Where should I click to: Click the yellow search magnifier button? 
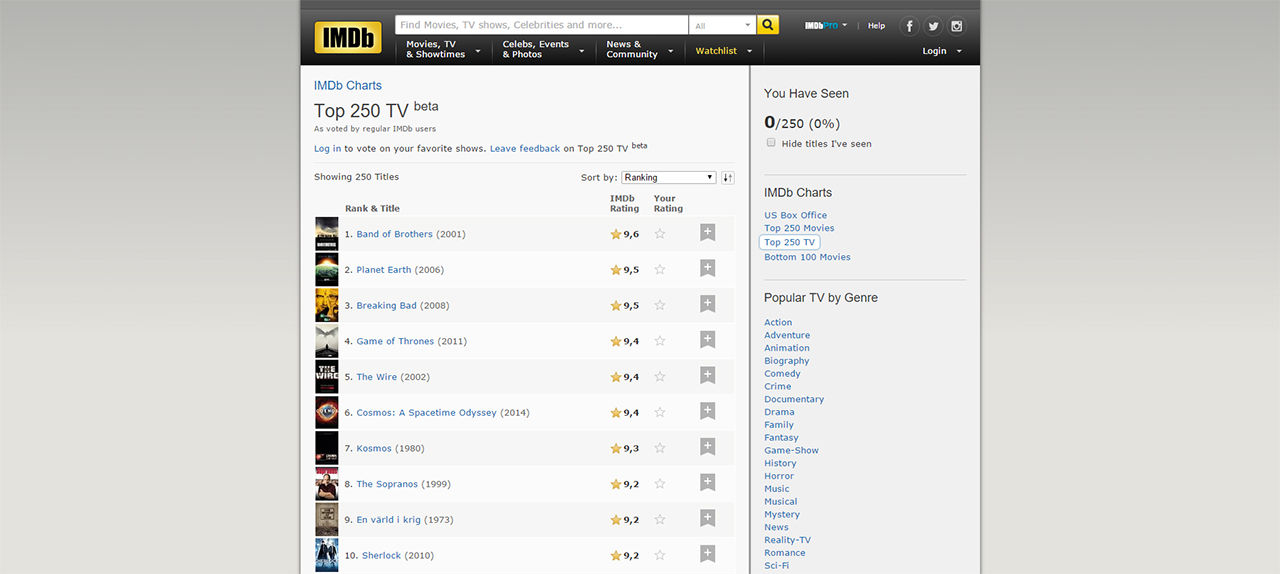[768, 25]
